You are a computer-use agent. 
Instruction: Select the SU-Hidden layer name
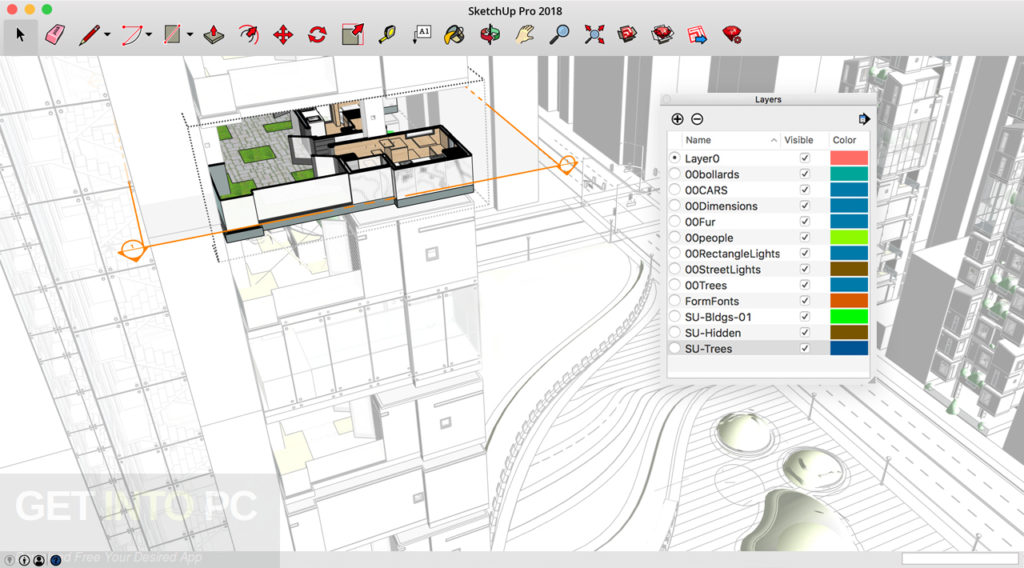pyautogui.click(x=712, y=333)
